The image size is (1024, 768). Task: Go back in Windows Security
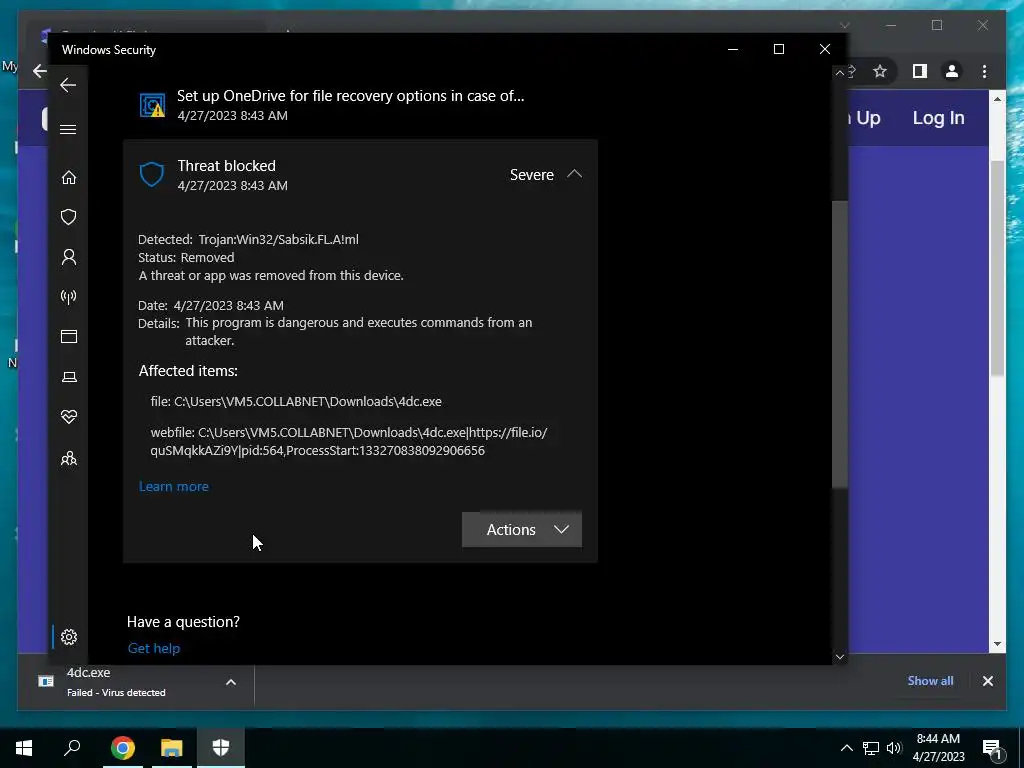(x=68, y=85)
